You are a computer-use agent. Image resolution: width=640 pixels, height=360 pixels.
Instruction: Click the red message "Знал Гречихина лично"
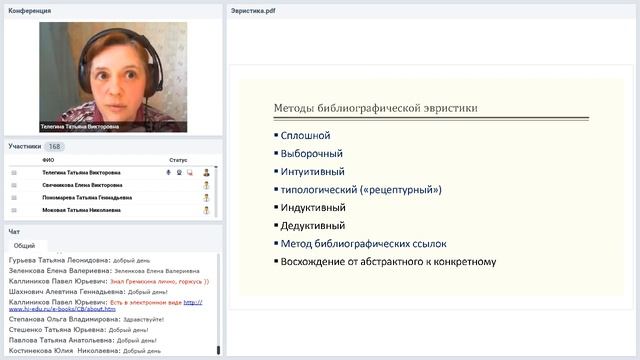[160, 282]
